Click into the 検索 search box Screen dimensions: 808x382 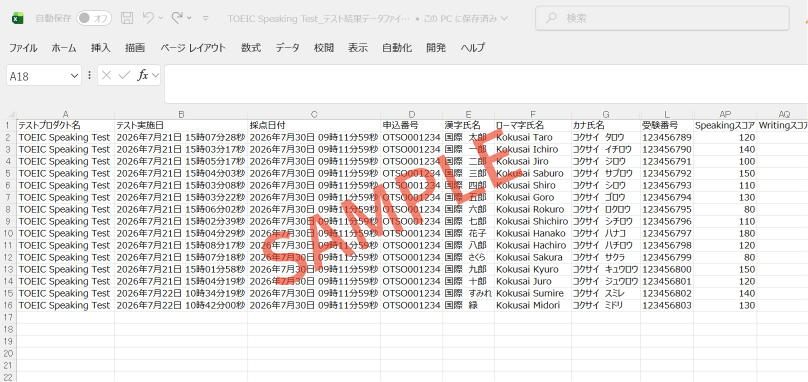[x=662, y=19]
